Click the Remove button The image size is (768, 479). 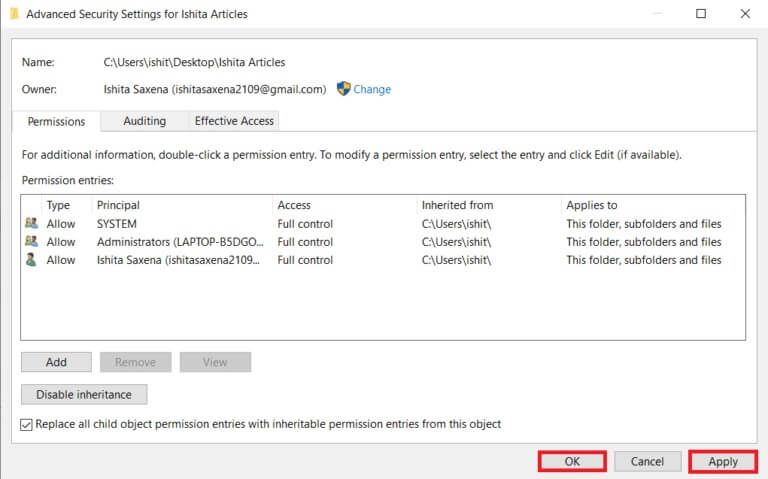136,362
